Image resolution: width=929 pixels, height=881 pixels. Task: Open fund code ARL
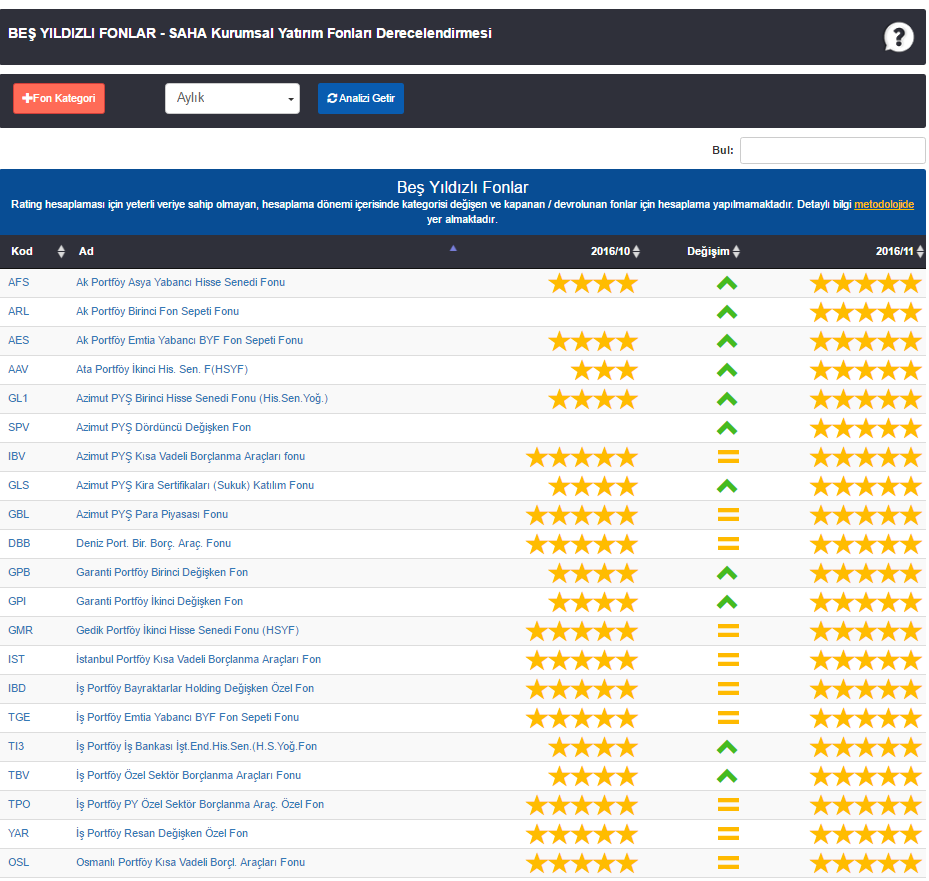point(18,312)
